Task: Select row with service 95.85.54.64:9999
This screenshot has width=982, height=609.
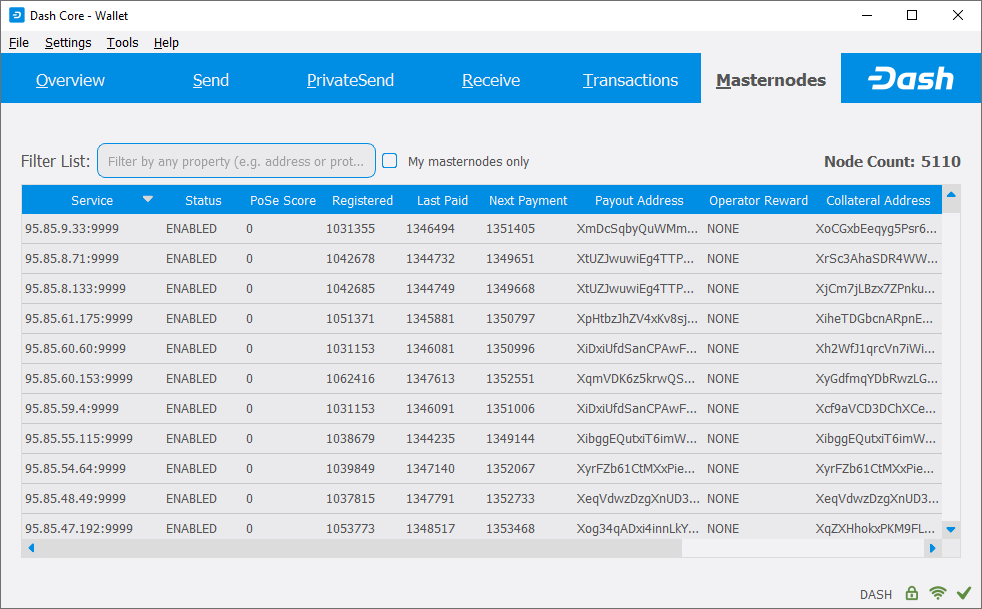Action: [482, 469]
